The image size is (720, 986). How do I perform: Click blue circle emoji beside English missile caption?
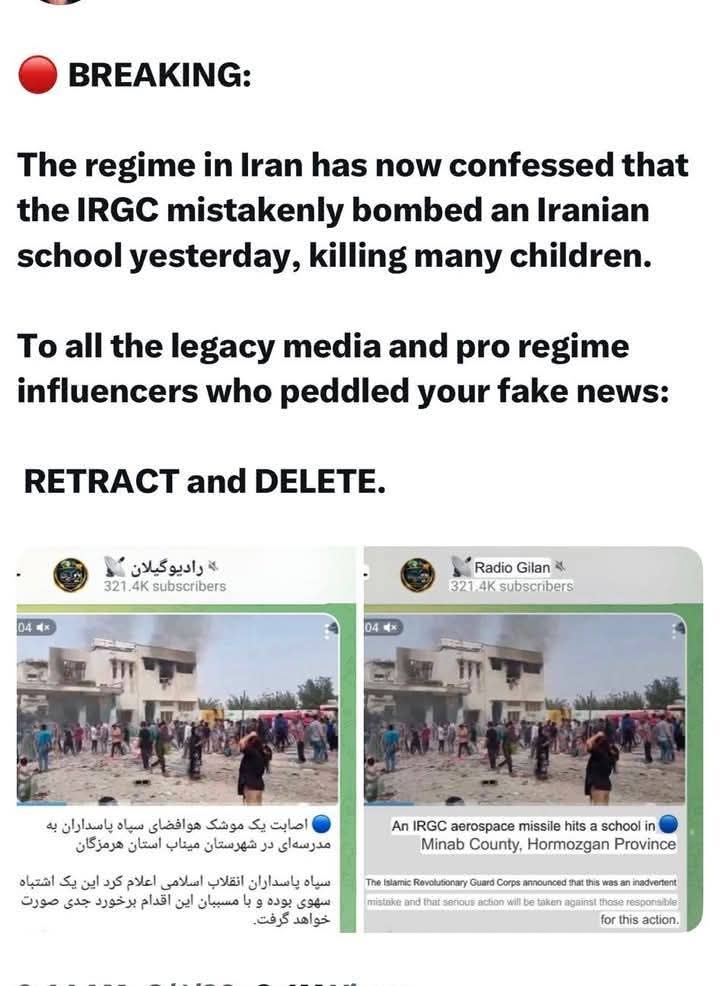[x=668, y=824]
